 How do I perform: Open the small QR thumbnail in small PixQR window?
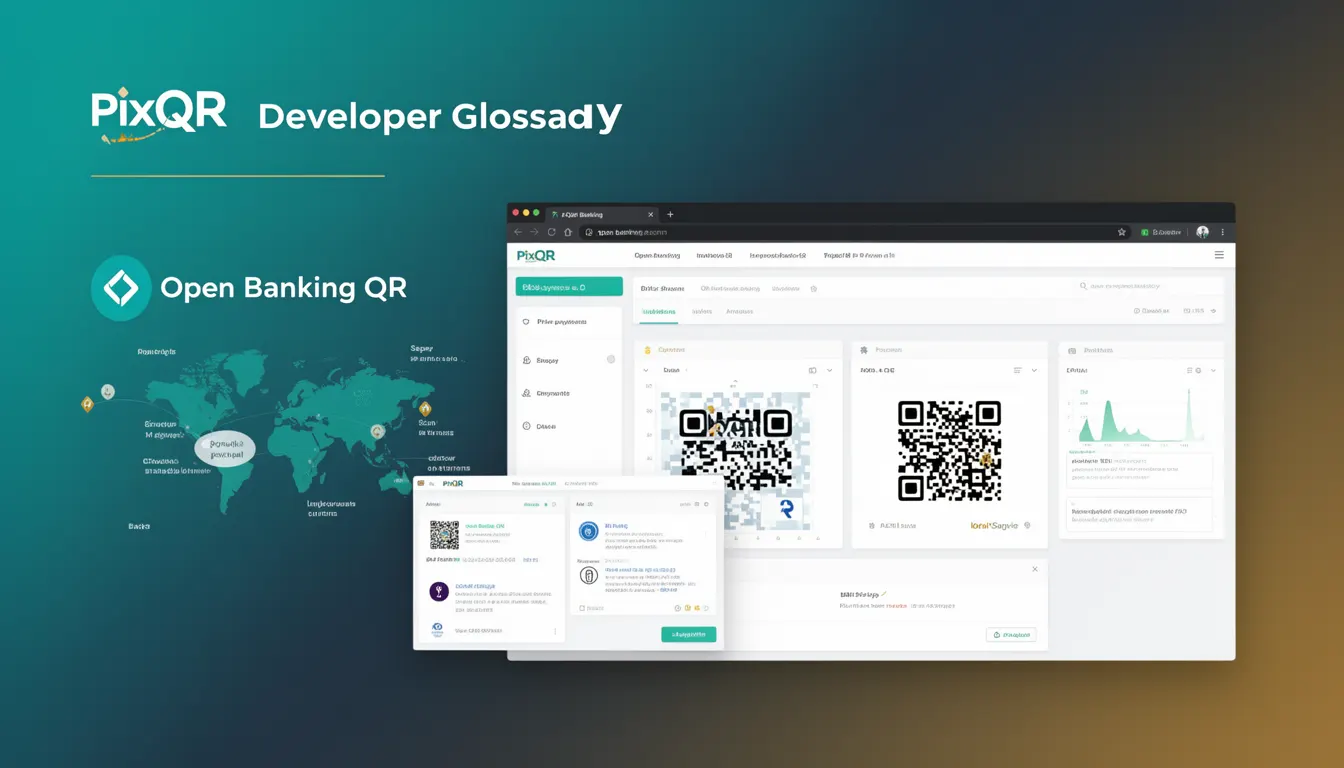444,535
